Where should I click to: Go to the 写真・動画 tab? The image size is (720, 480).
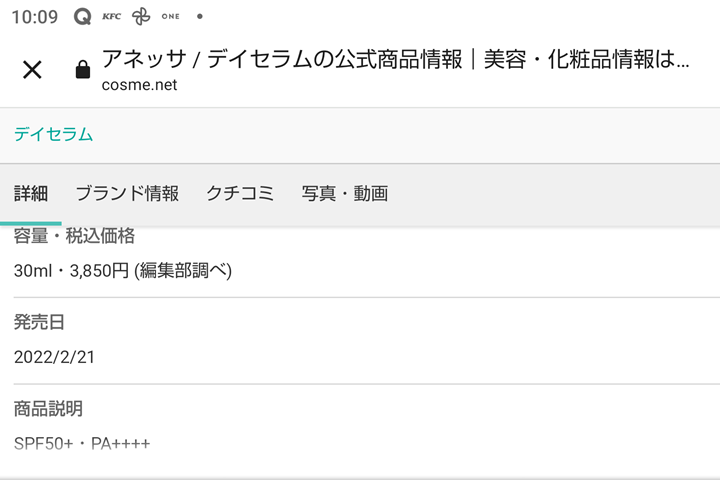click(x=345, y=194)
